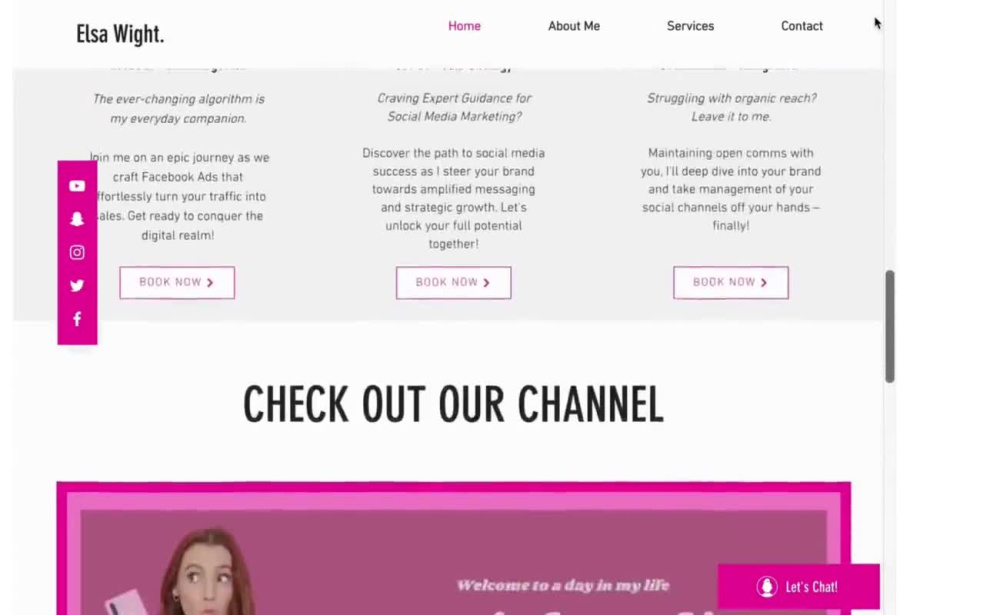The image size is (1000, 615).
Task: Book Now under Facebook Ads description
Action: 177,283
